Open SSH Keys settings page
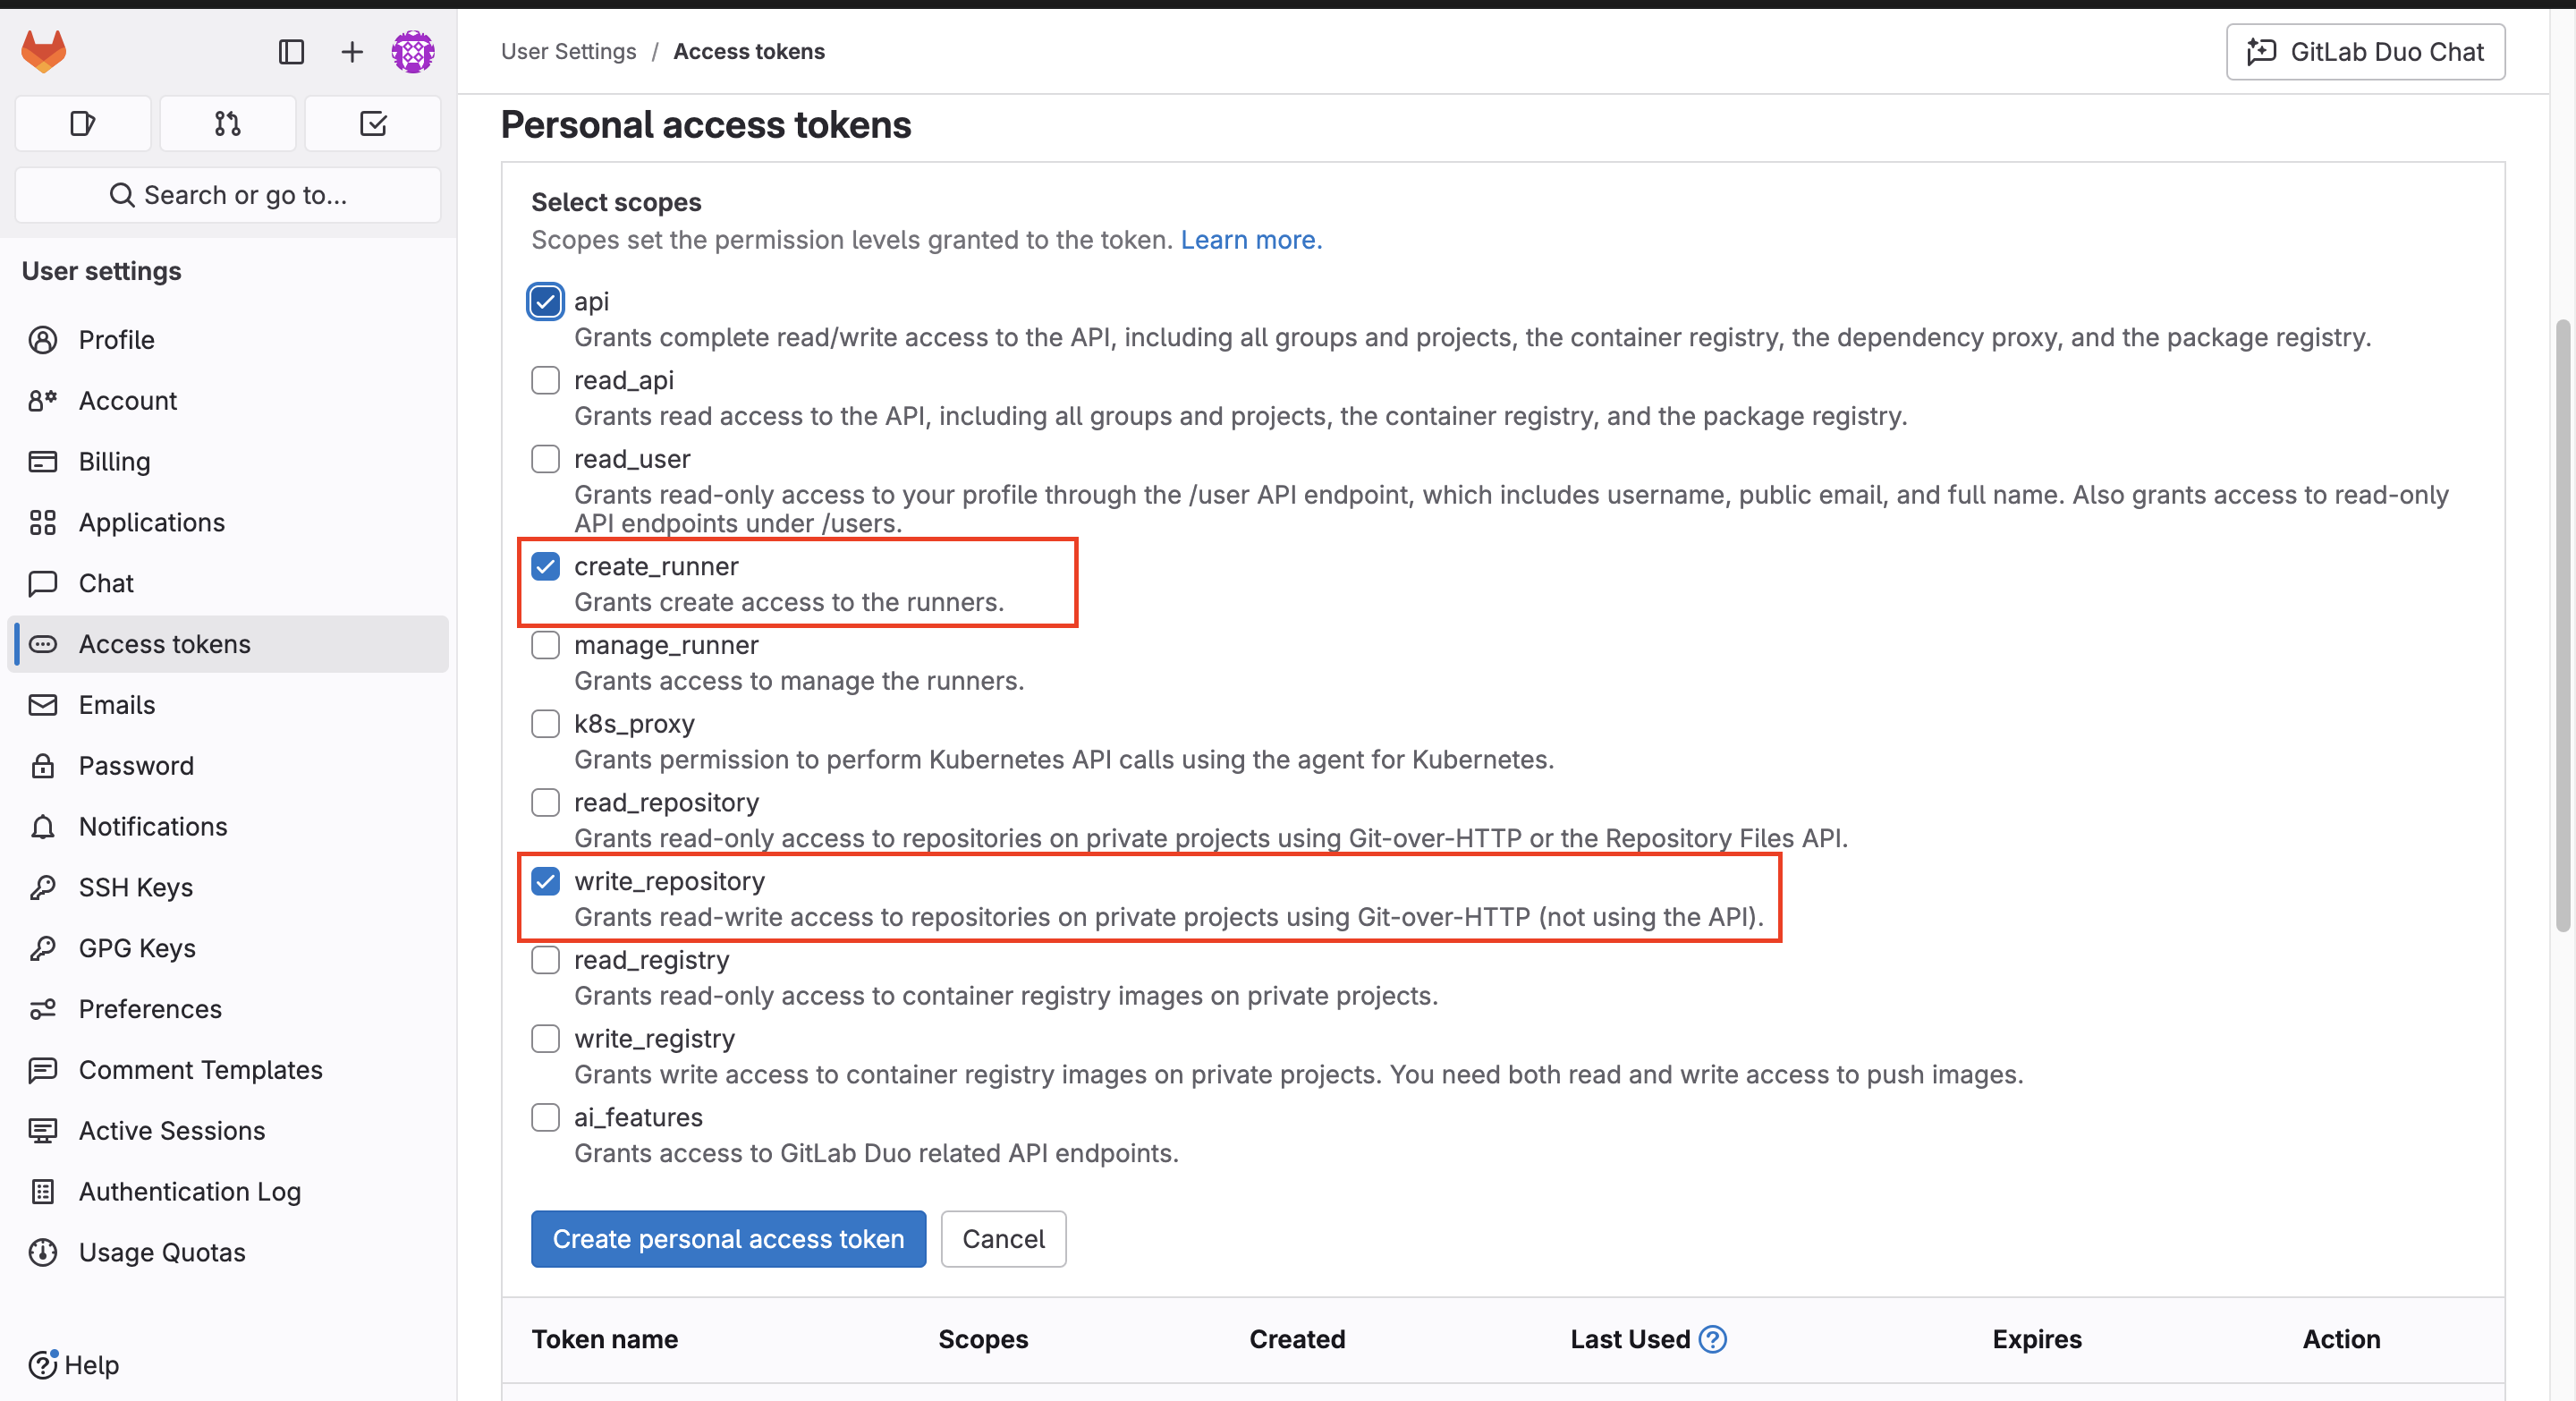 click(x=136, y=887)
